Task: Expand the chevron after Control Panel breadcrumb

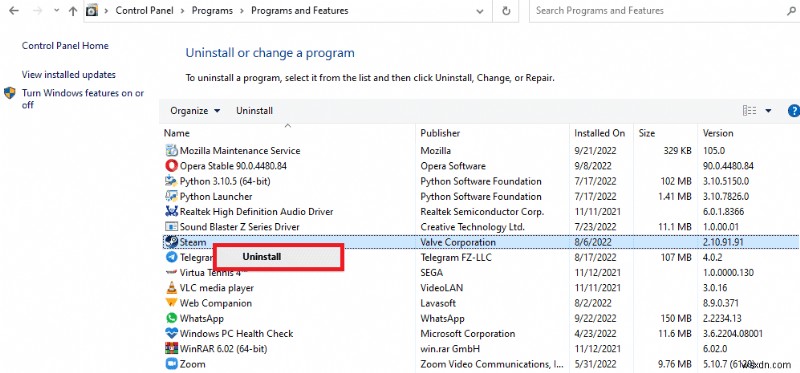Action: point(184,11)
